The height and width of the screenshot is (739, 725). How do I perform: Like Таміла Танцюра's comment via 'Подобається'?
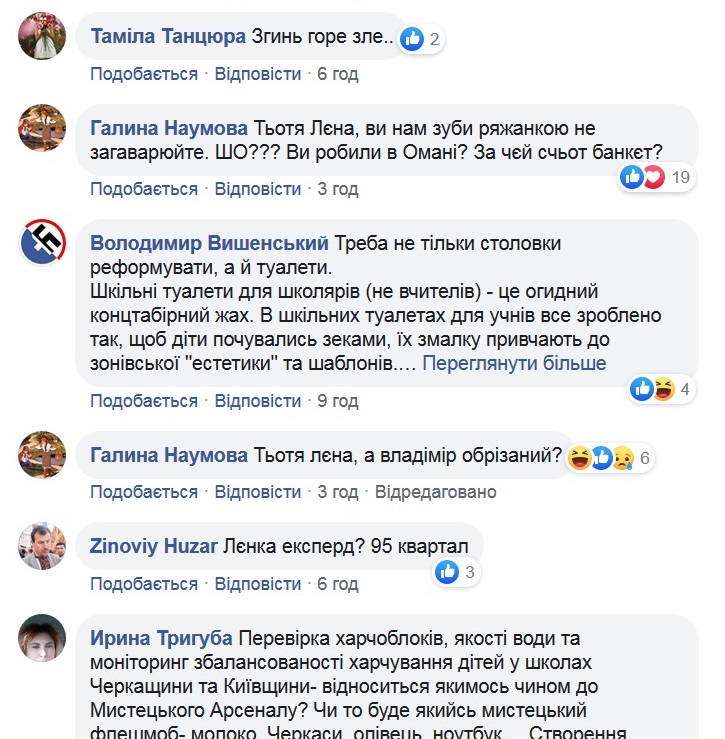coord(144,74)
